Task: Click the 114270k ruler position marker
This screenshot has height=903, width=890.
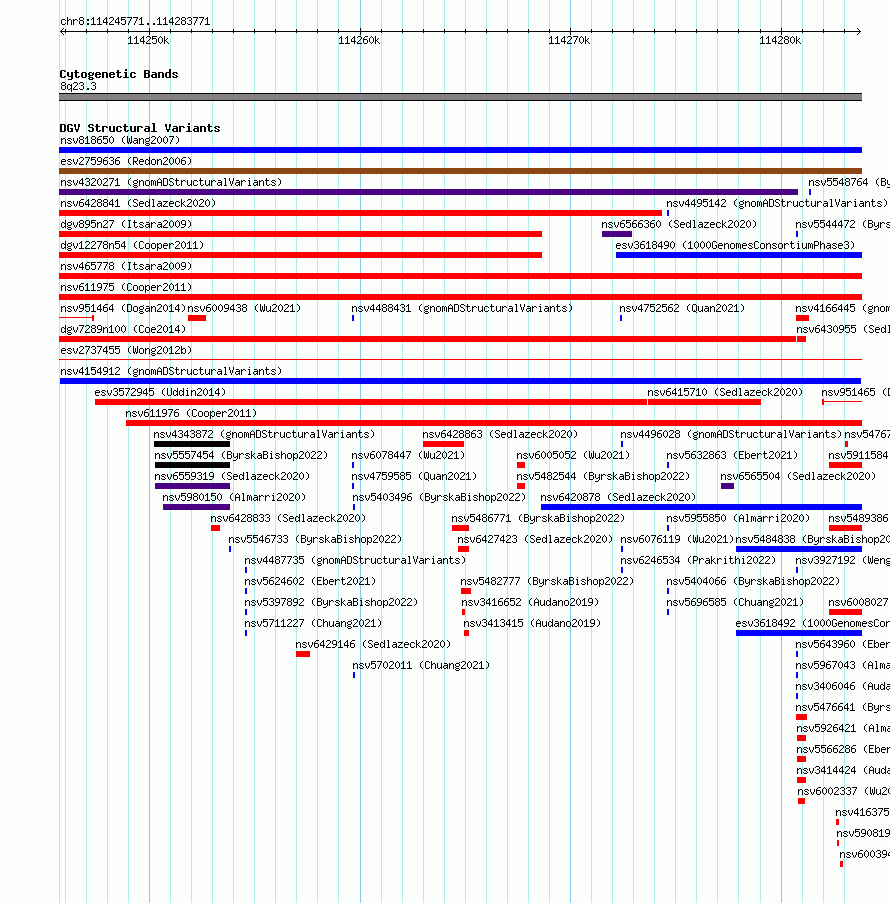Action: (569, 40)
